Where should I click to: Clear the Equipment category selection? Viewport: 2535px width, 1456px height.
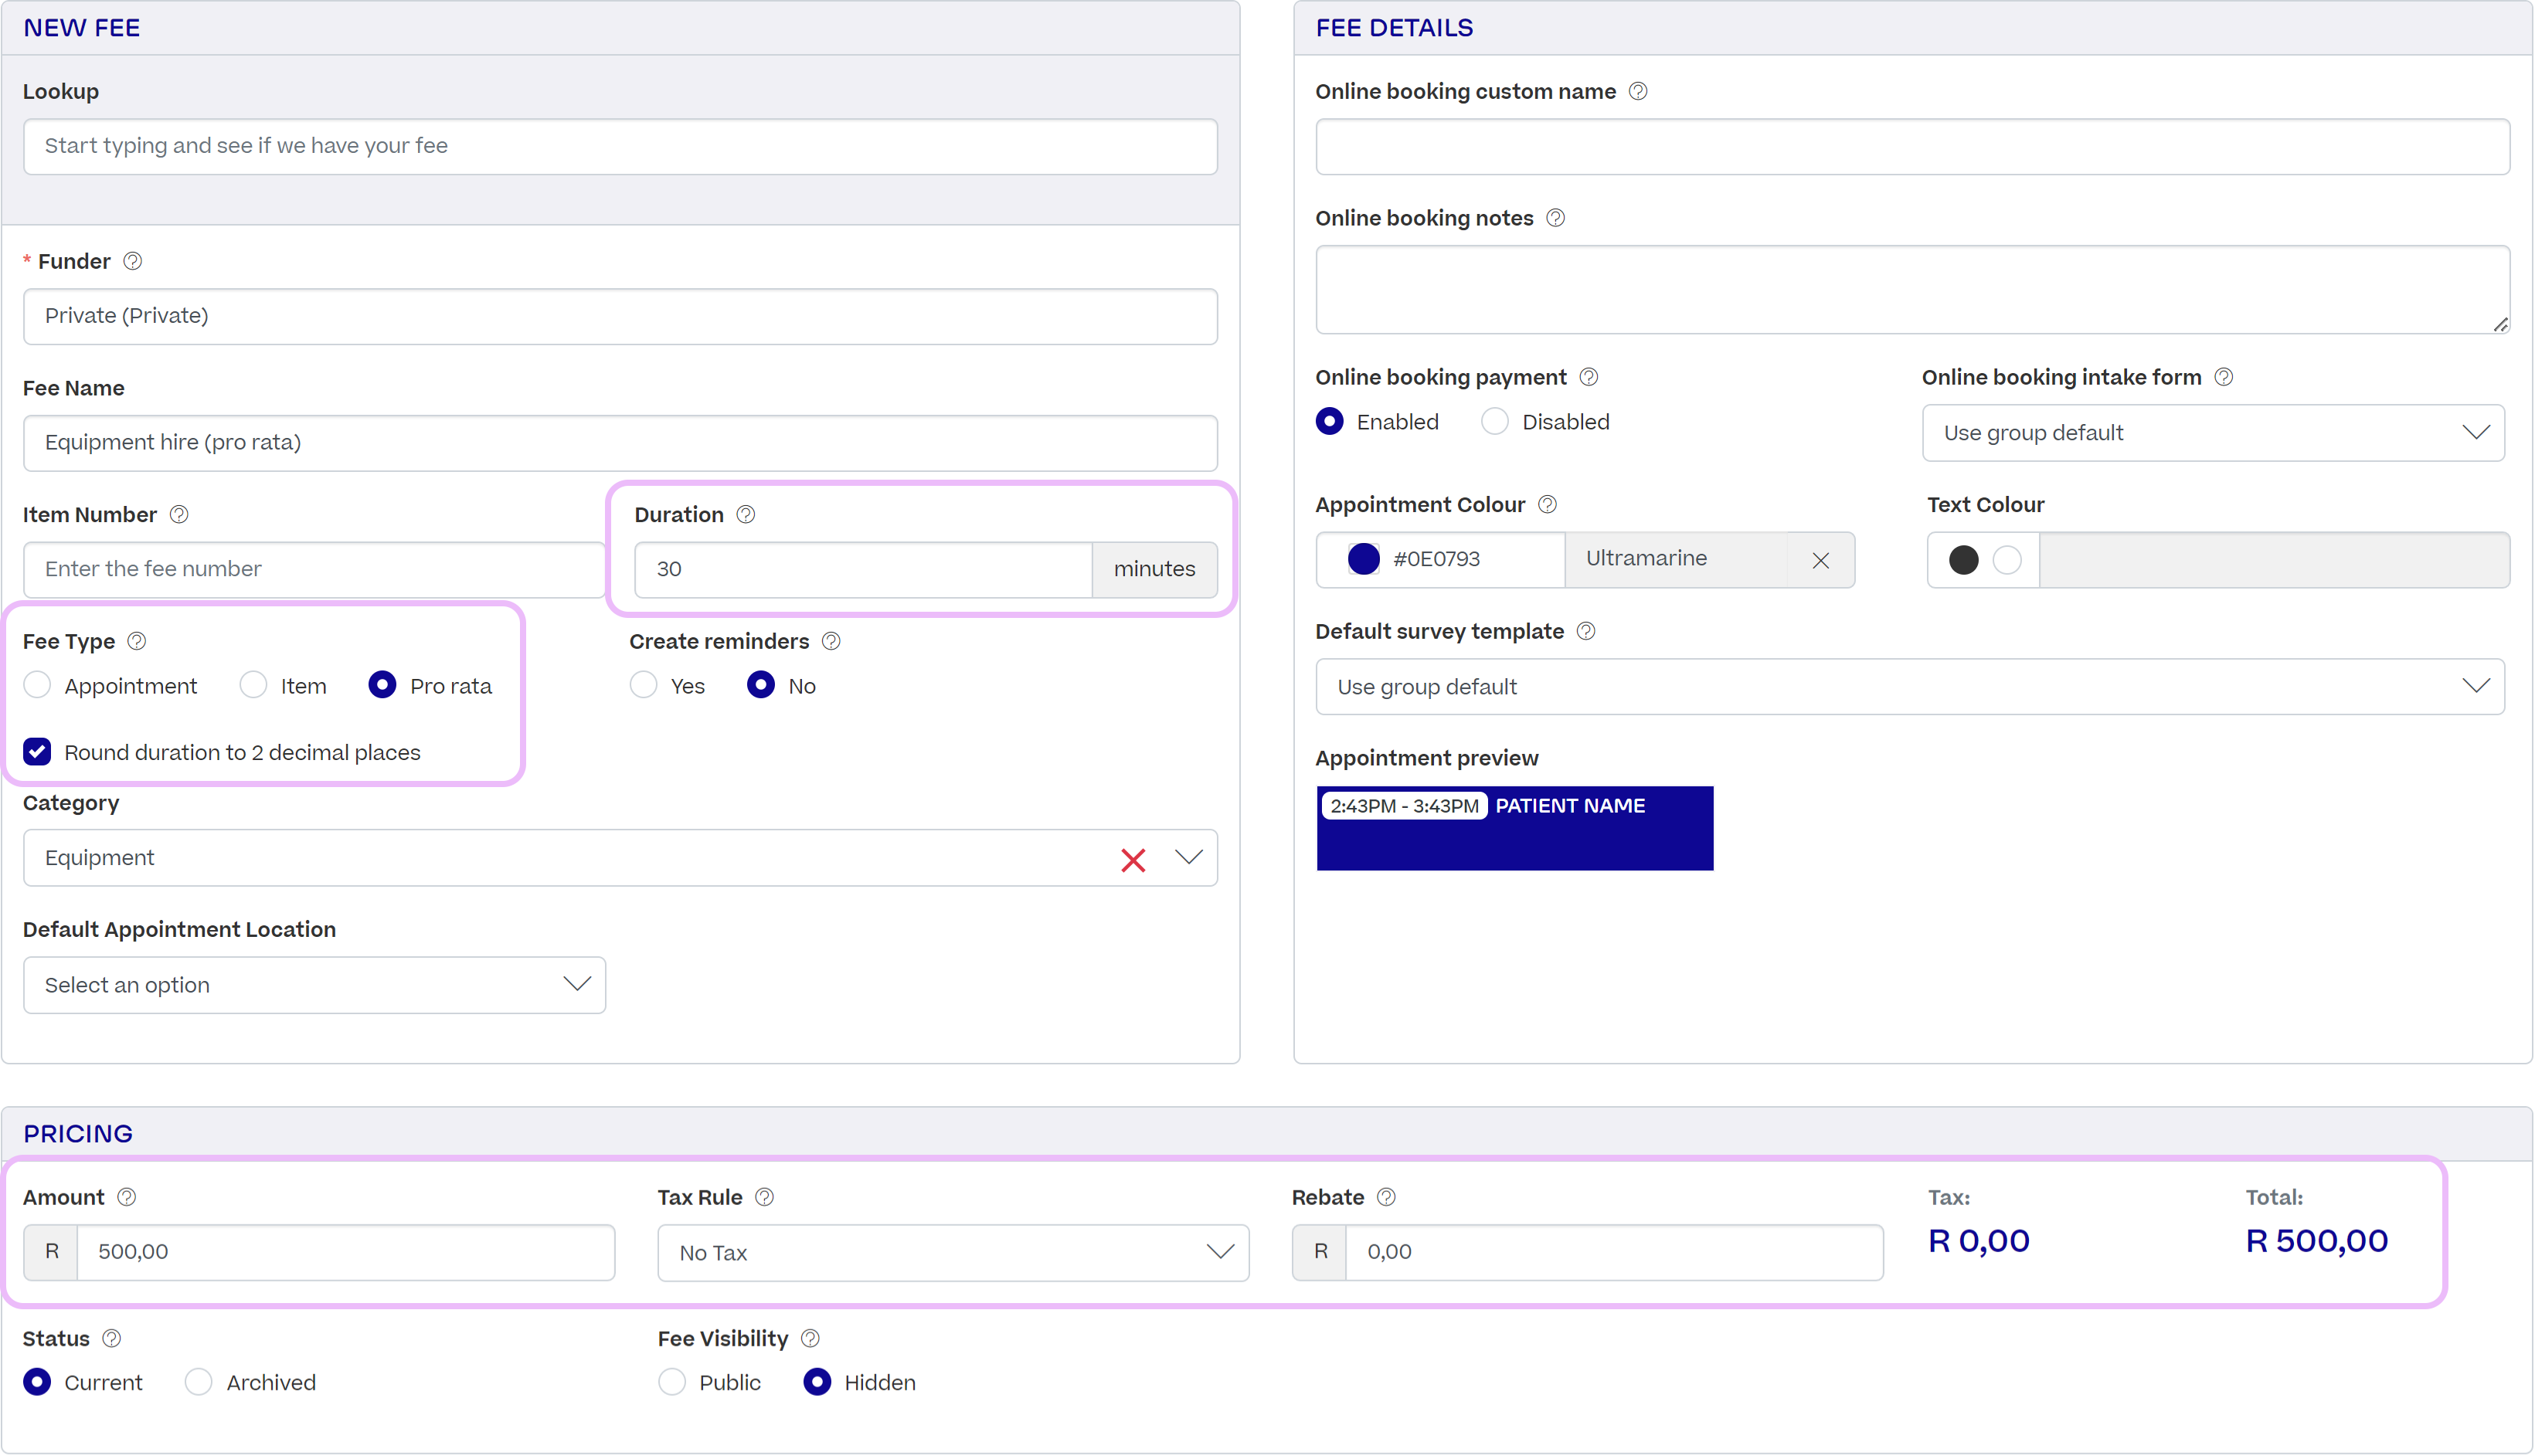coord(1133,858)
